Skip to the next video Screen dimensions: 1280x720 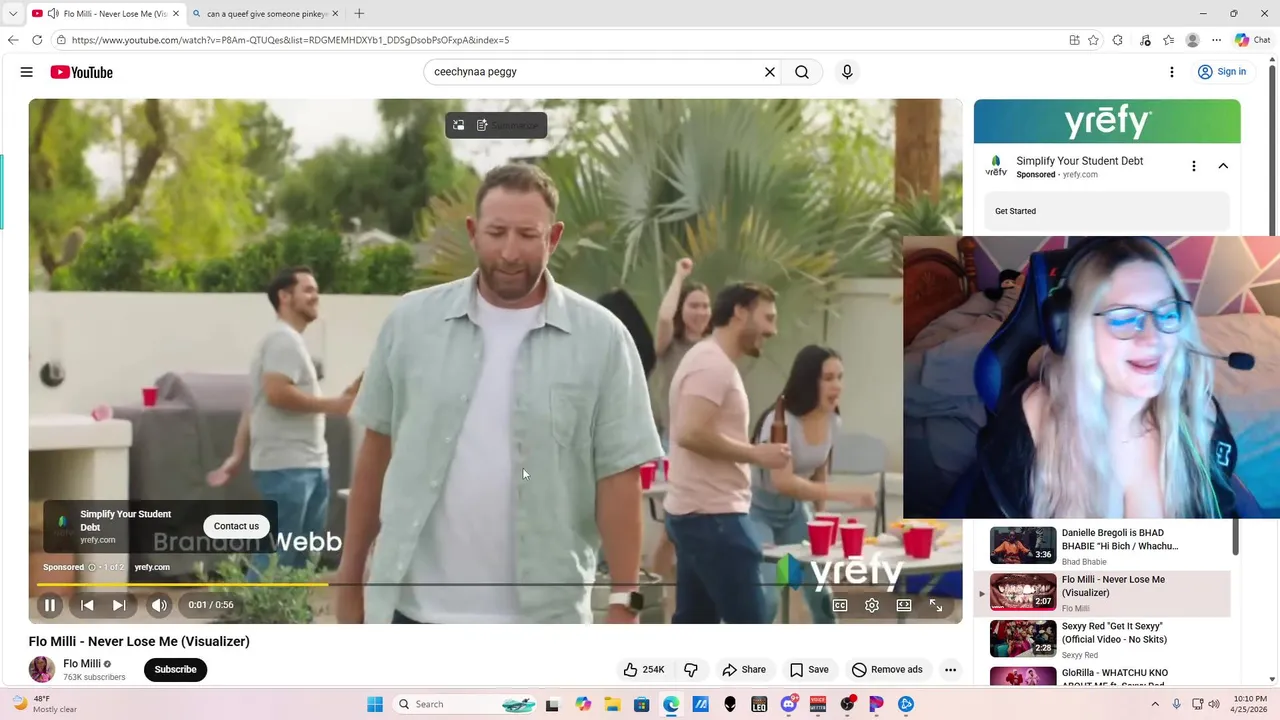tap(119, 605)
